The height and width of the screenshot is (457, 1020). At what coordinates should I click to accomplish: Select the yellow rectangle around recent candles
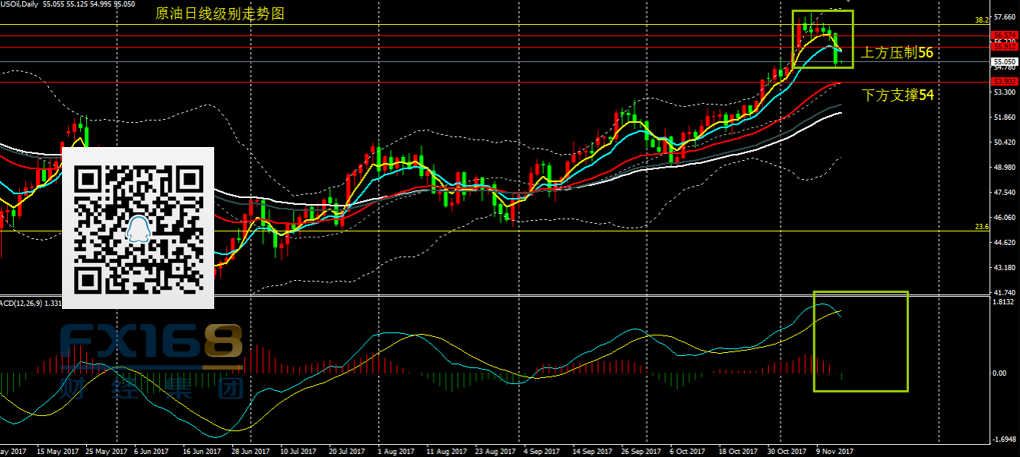[x=822, y=39]
